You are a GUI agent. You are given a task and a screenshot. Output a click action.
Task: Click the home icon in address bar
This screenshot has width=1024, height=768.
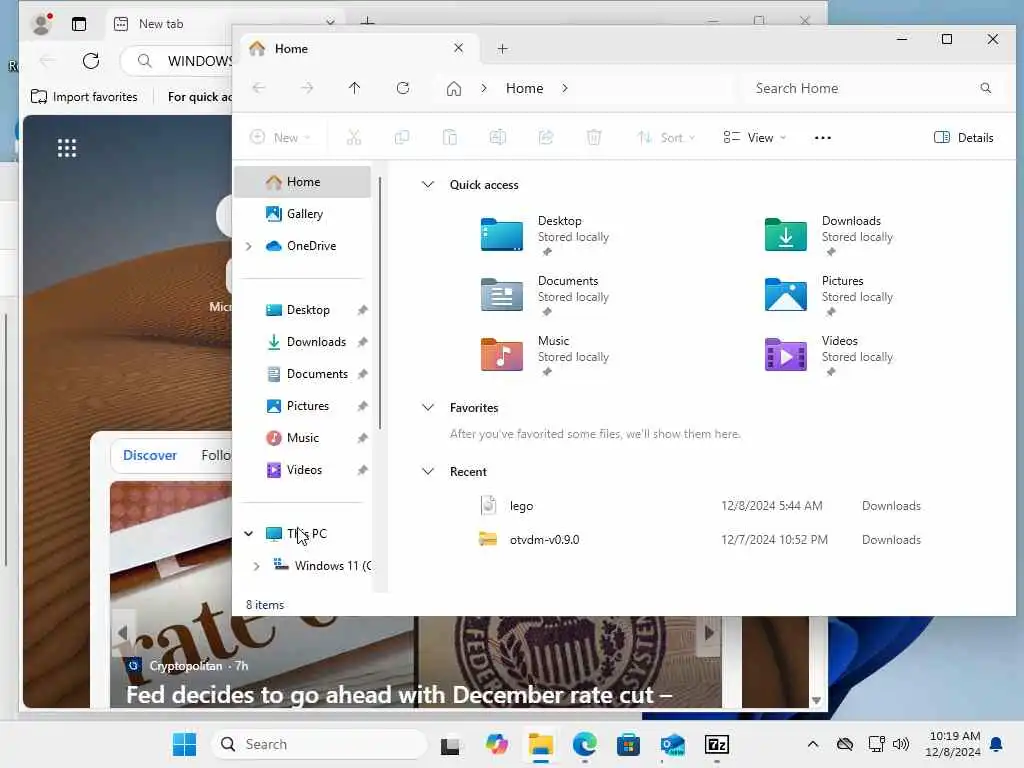pyautogui.click(x=454, y=88)
